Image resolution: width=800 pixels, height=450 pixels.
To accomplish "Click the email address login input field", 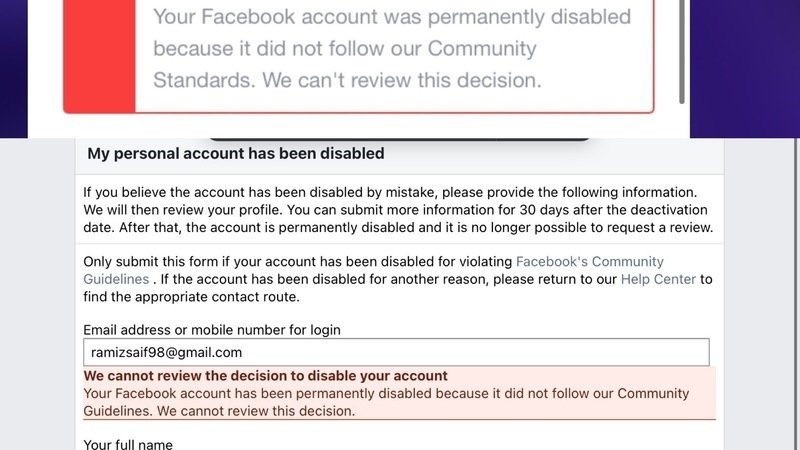I will (396, 352).
